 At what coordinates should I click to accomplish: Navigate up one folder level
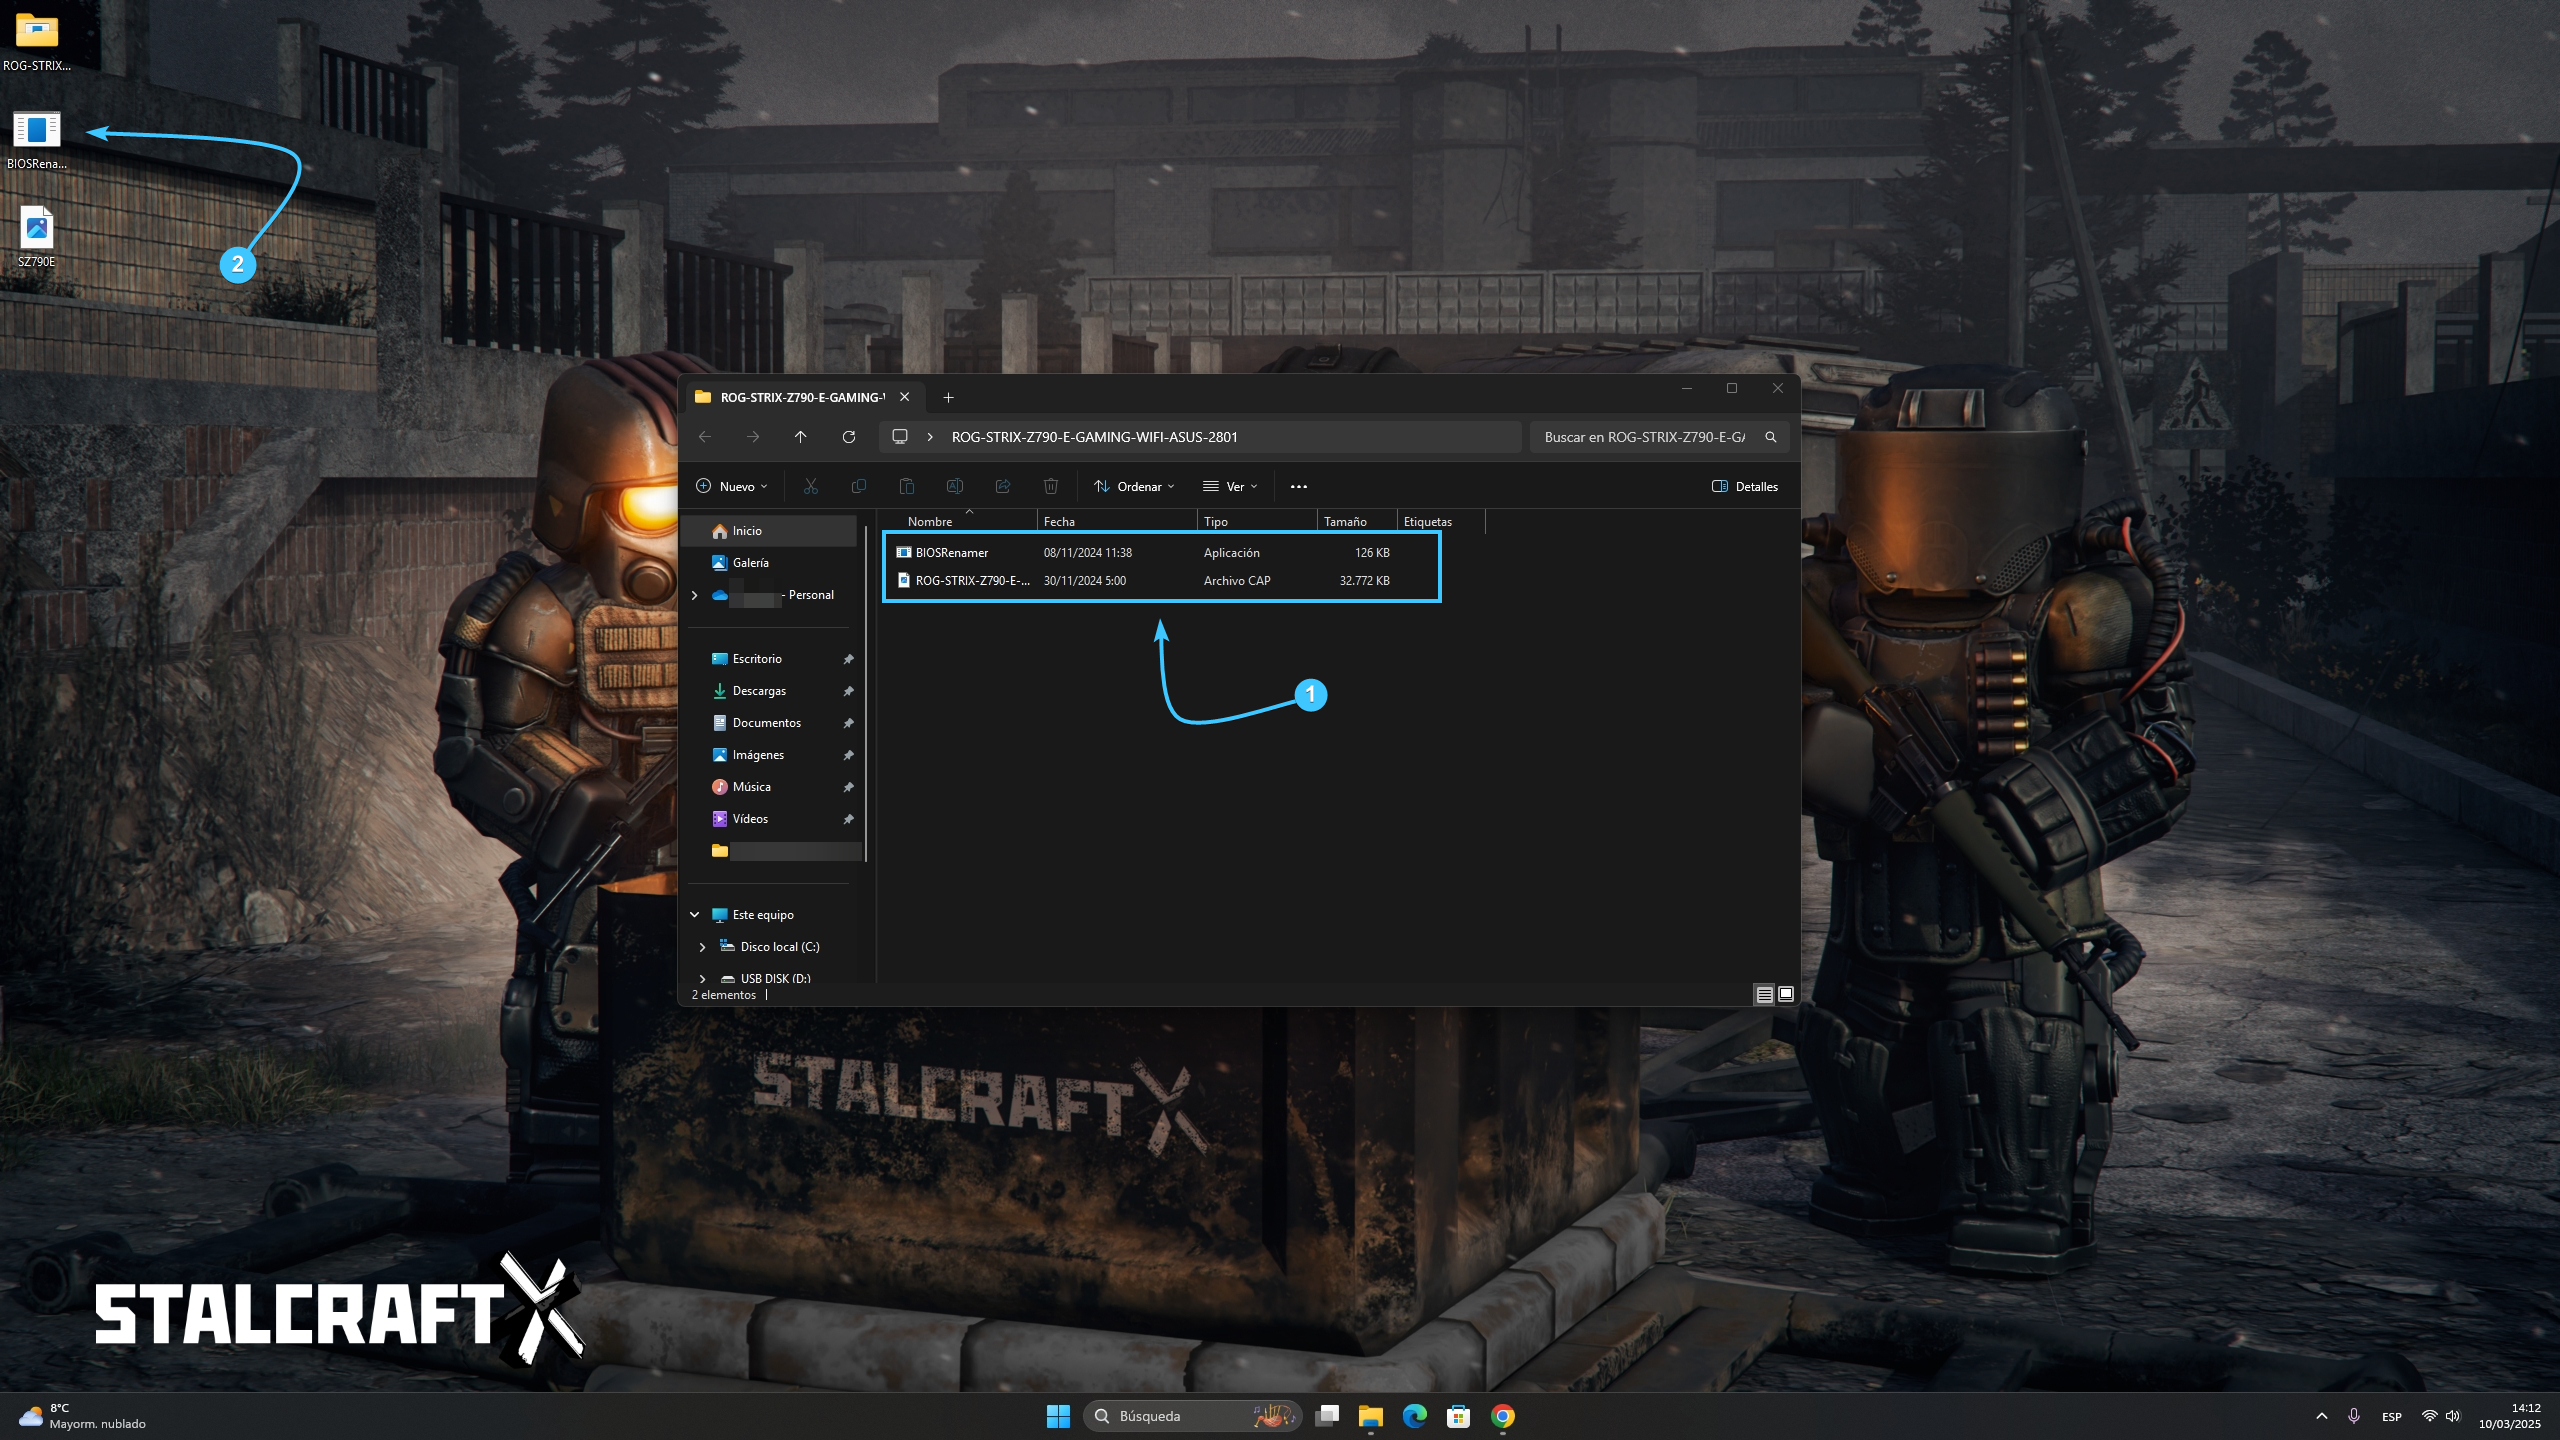(x=801, y=437)
